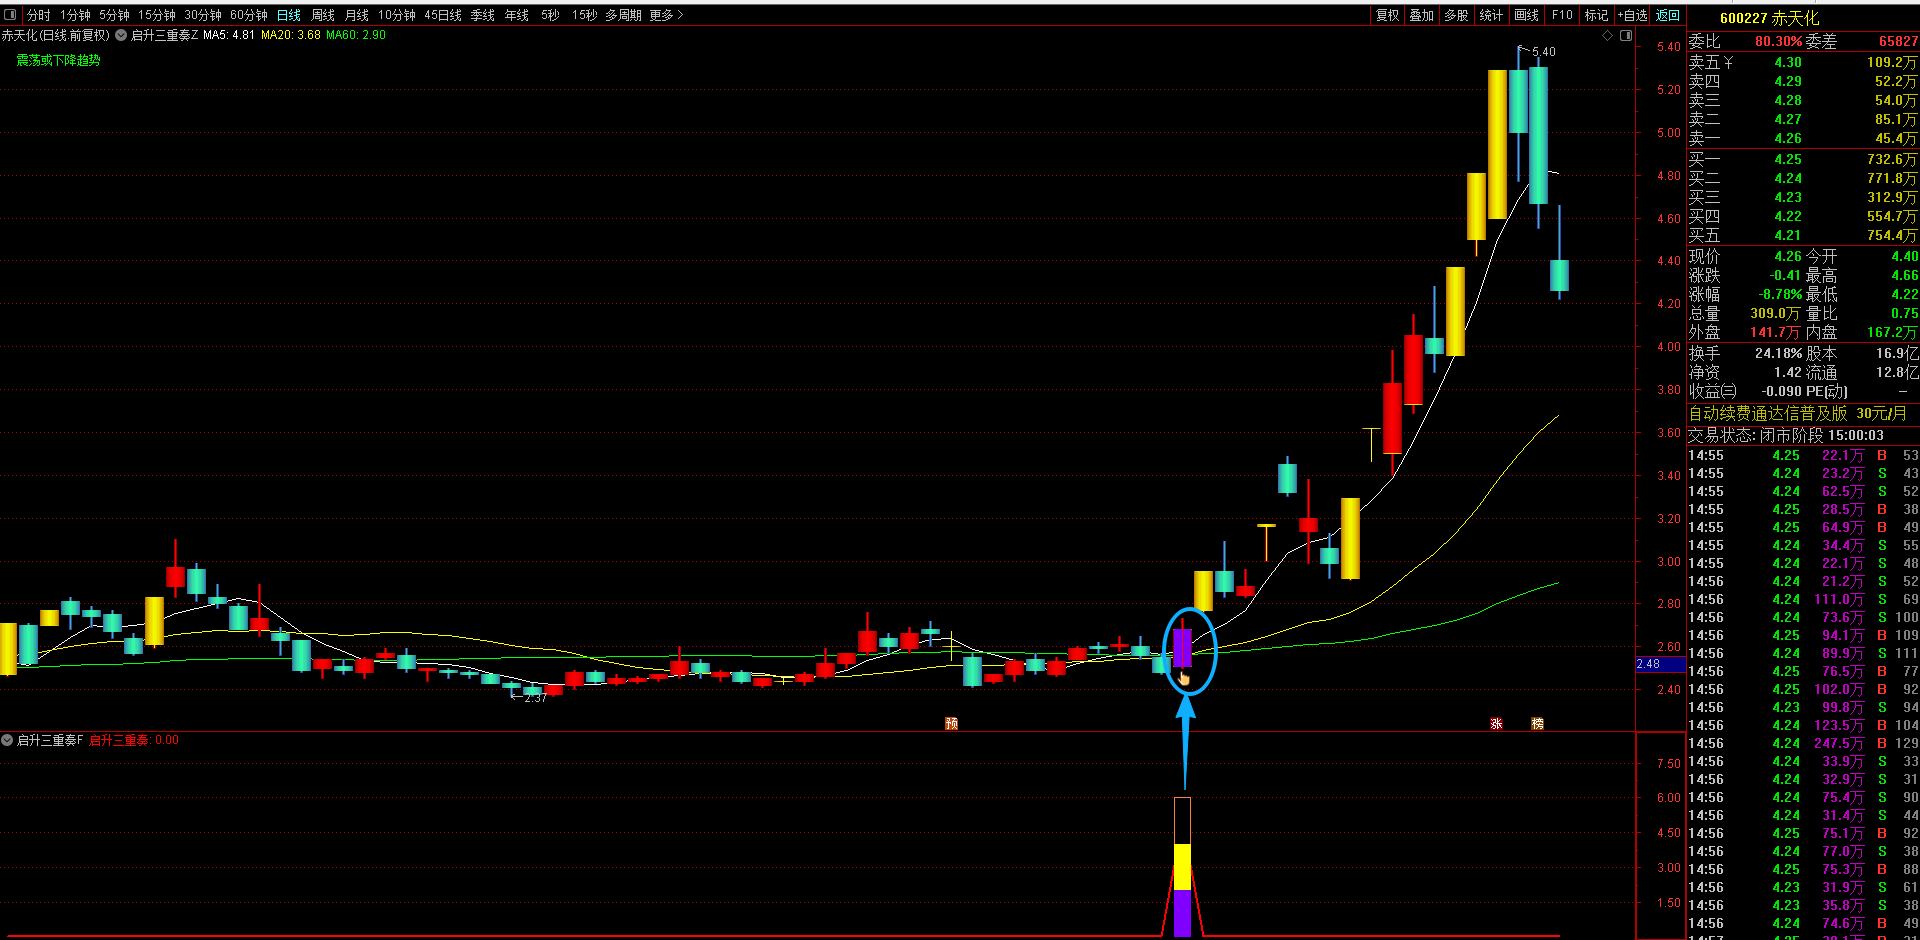Select the 1分钟 period tab
This screenshot has height=940, width=1920.
tap(75, 15)
